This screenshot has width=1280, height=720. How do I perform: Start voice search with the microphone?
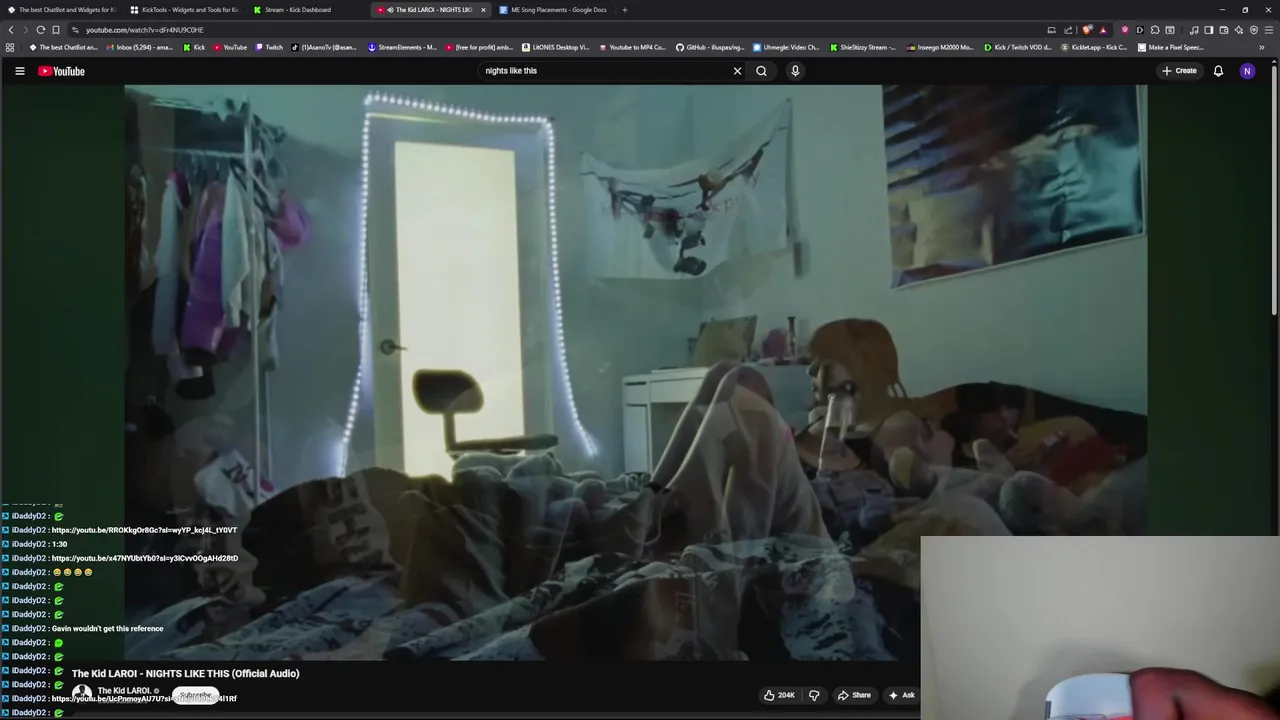795,71
